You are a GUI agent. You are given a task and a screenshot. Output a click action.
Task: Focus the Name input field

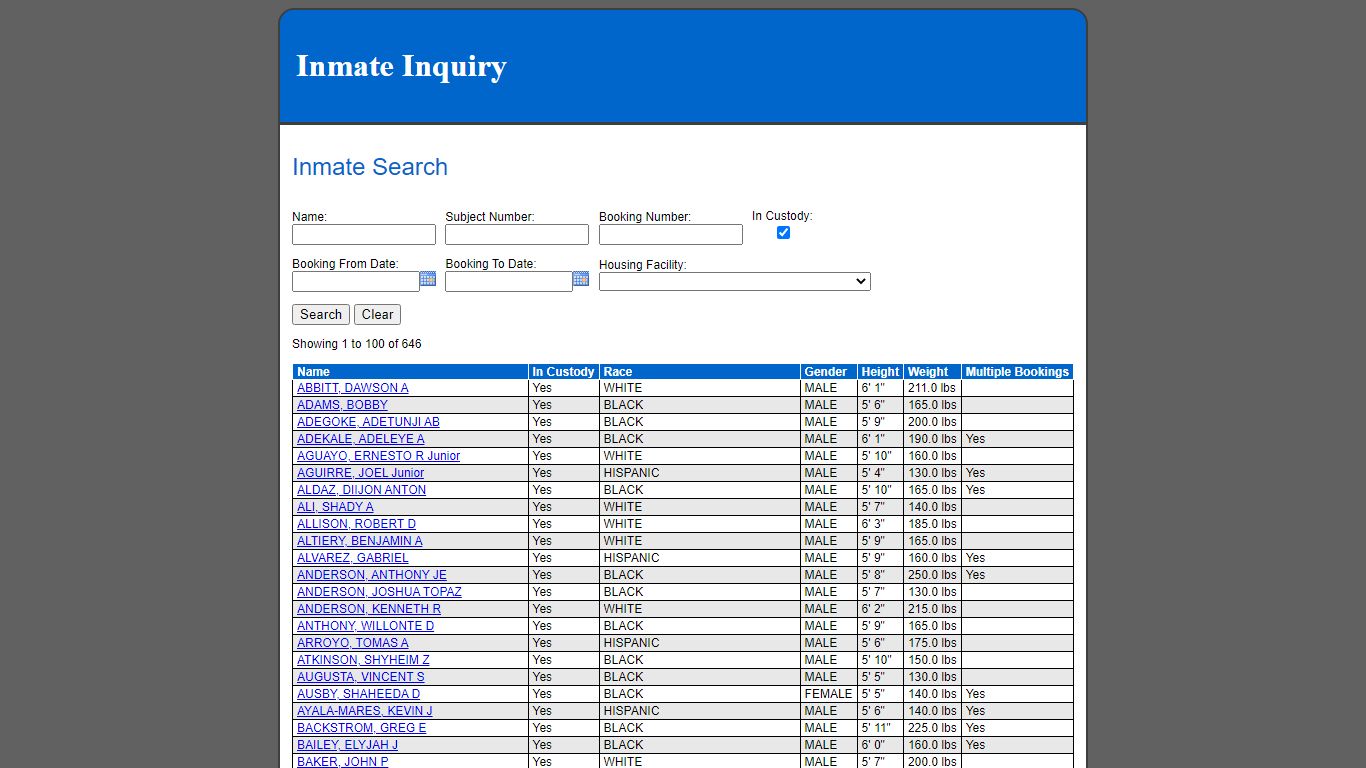(364, 234)
